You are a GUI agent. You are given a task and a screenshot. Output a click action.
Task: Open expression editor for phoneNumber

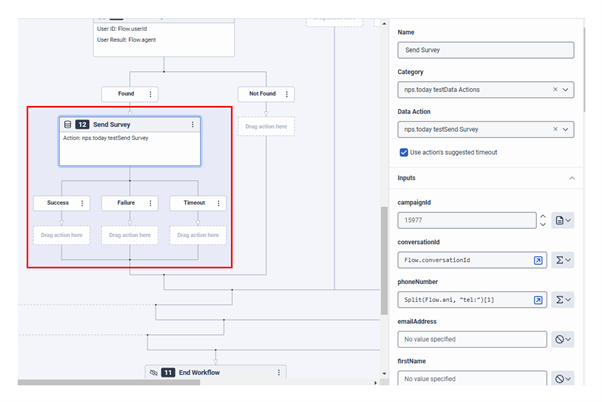[x=538, y=300]
